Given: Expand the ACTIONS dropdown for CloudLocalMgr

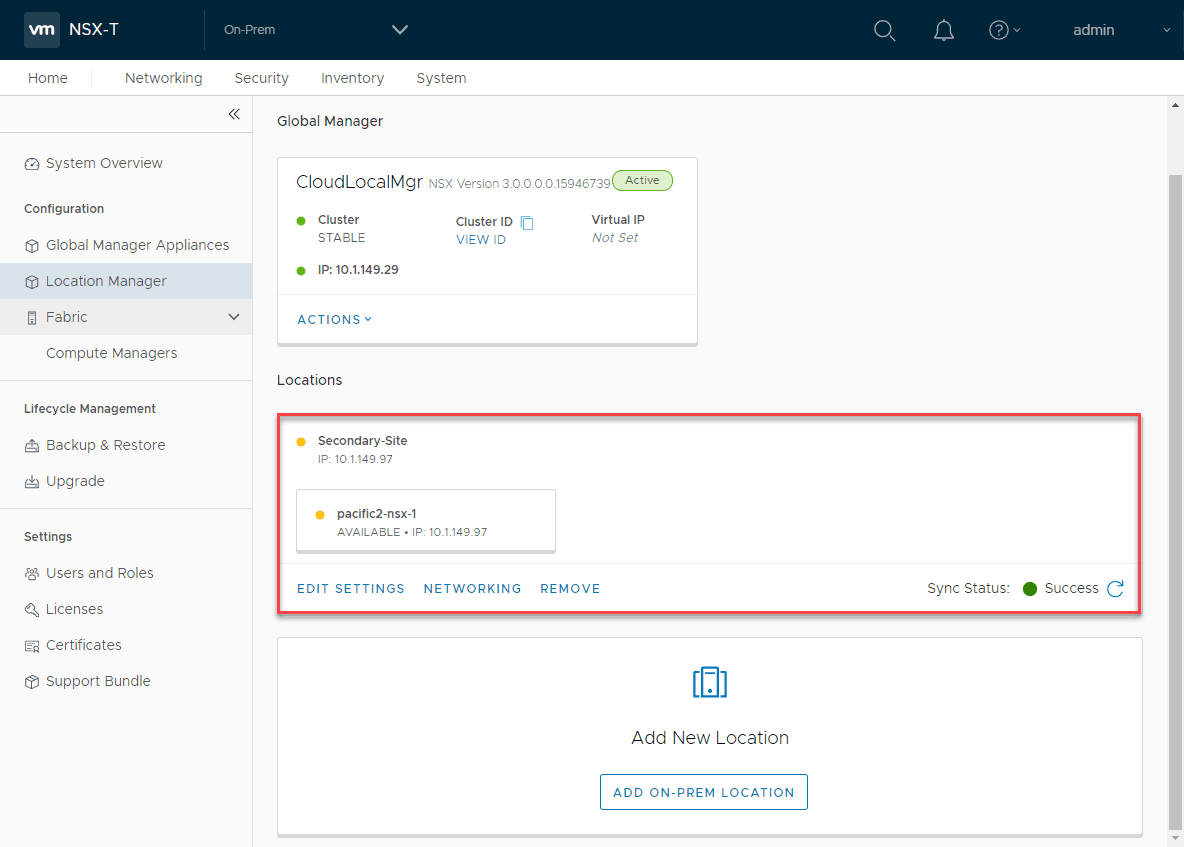Looking at the screenshot, I should coord(334,319).
